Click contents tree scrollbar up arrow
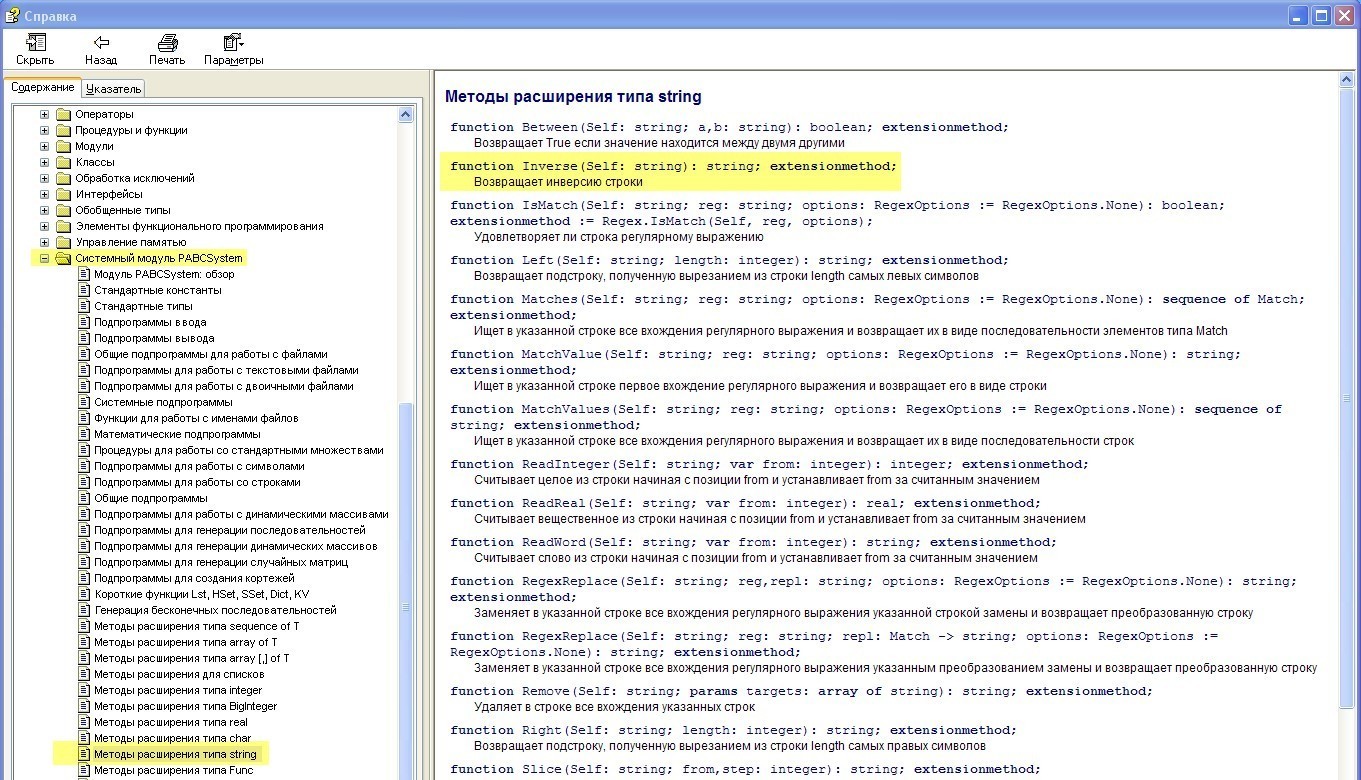This screenshot has height=780, width=1361. (x=406, y=115)
